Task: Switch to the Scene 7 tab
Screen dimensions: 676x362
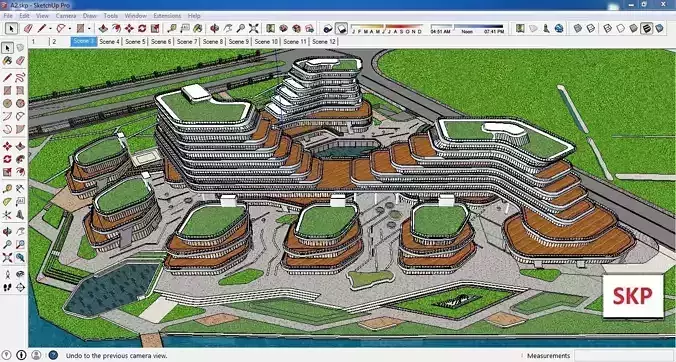Action: tap(187, 41)
